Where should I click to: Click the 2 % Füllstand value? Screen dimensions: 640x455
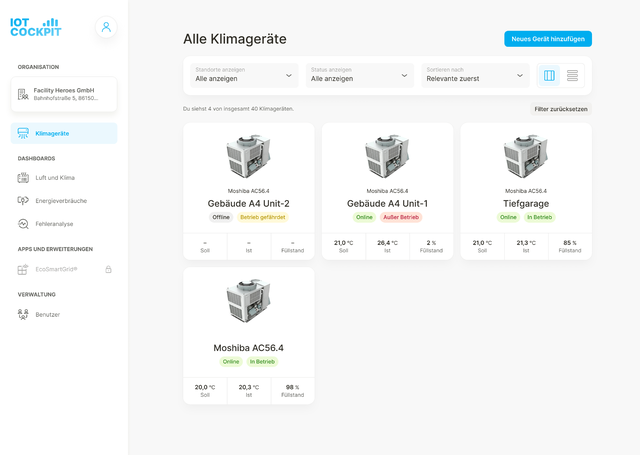(x=431, y=243)
